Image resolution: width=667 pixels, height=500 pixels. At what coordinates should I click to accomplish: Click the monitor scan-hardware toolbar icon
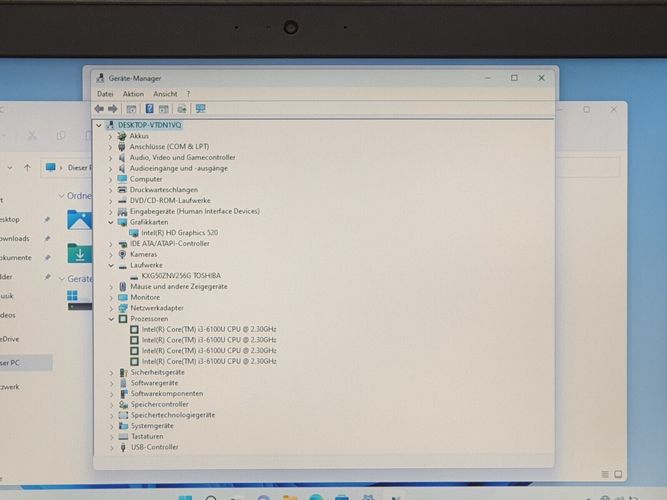click(x=200, y=109)
